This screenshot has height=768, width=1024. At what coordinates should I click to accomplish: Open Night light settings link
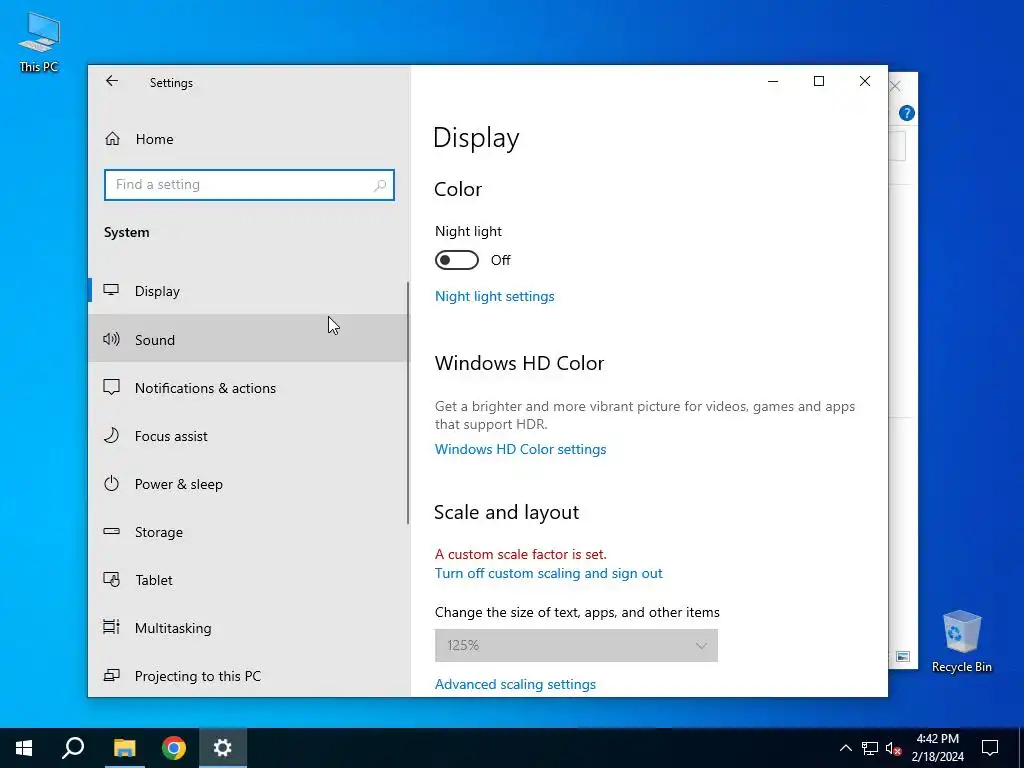pyautogui.click(x=494, y=296)
